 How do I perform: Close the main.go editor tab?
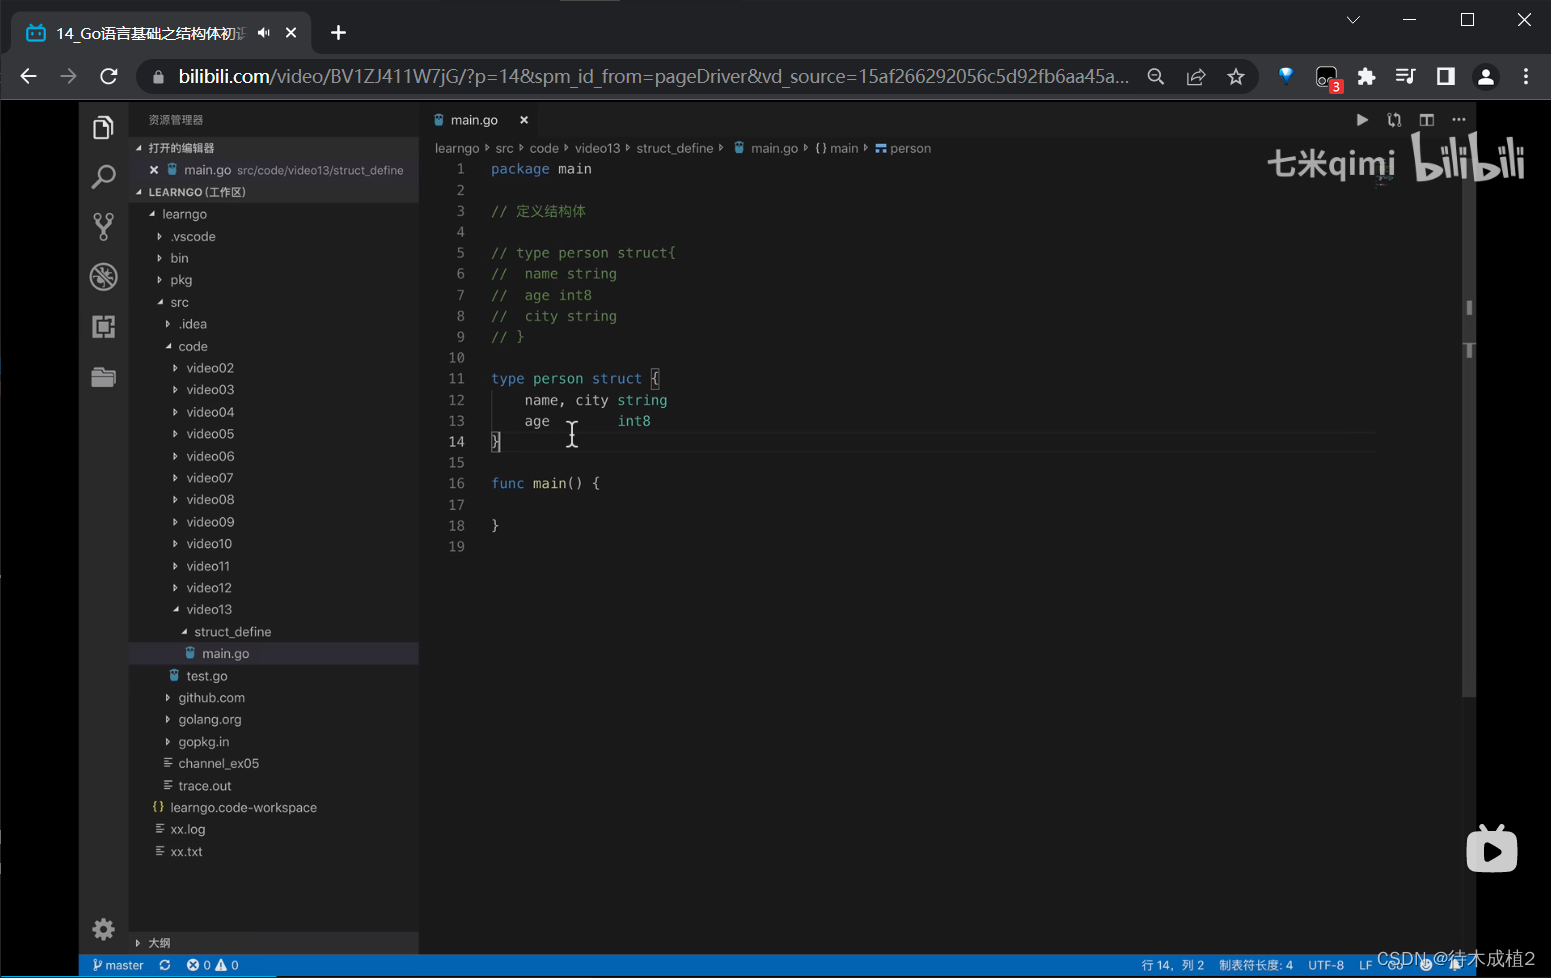pos(523,120)
